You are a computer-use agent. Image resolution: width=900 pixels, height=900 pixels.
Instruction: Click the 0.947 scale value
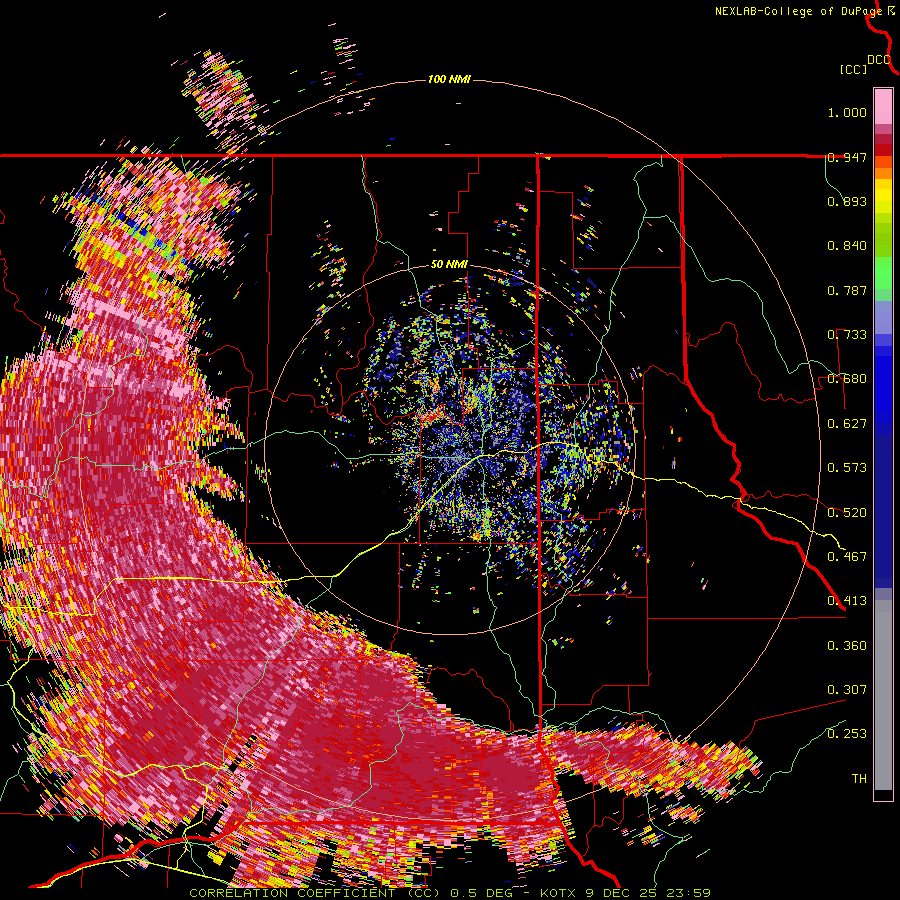pyautogui.click(x=847, y=157)
